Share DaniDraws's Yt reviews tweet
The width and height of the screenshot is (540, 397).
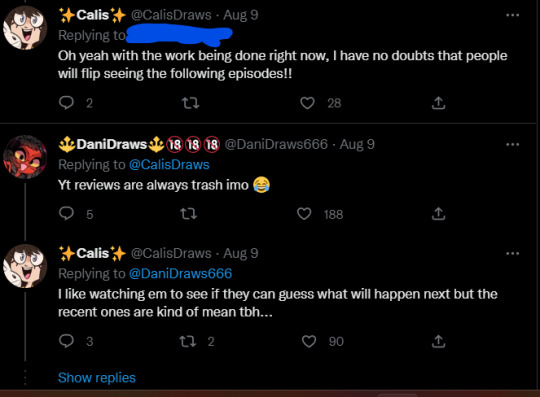438,213
